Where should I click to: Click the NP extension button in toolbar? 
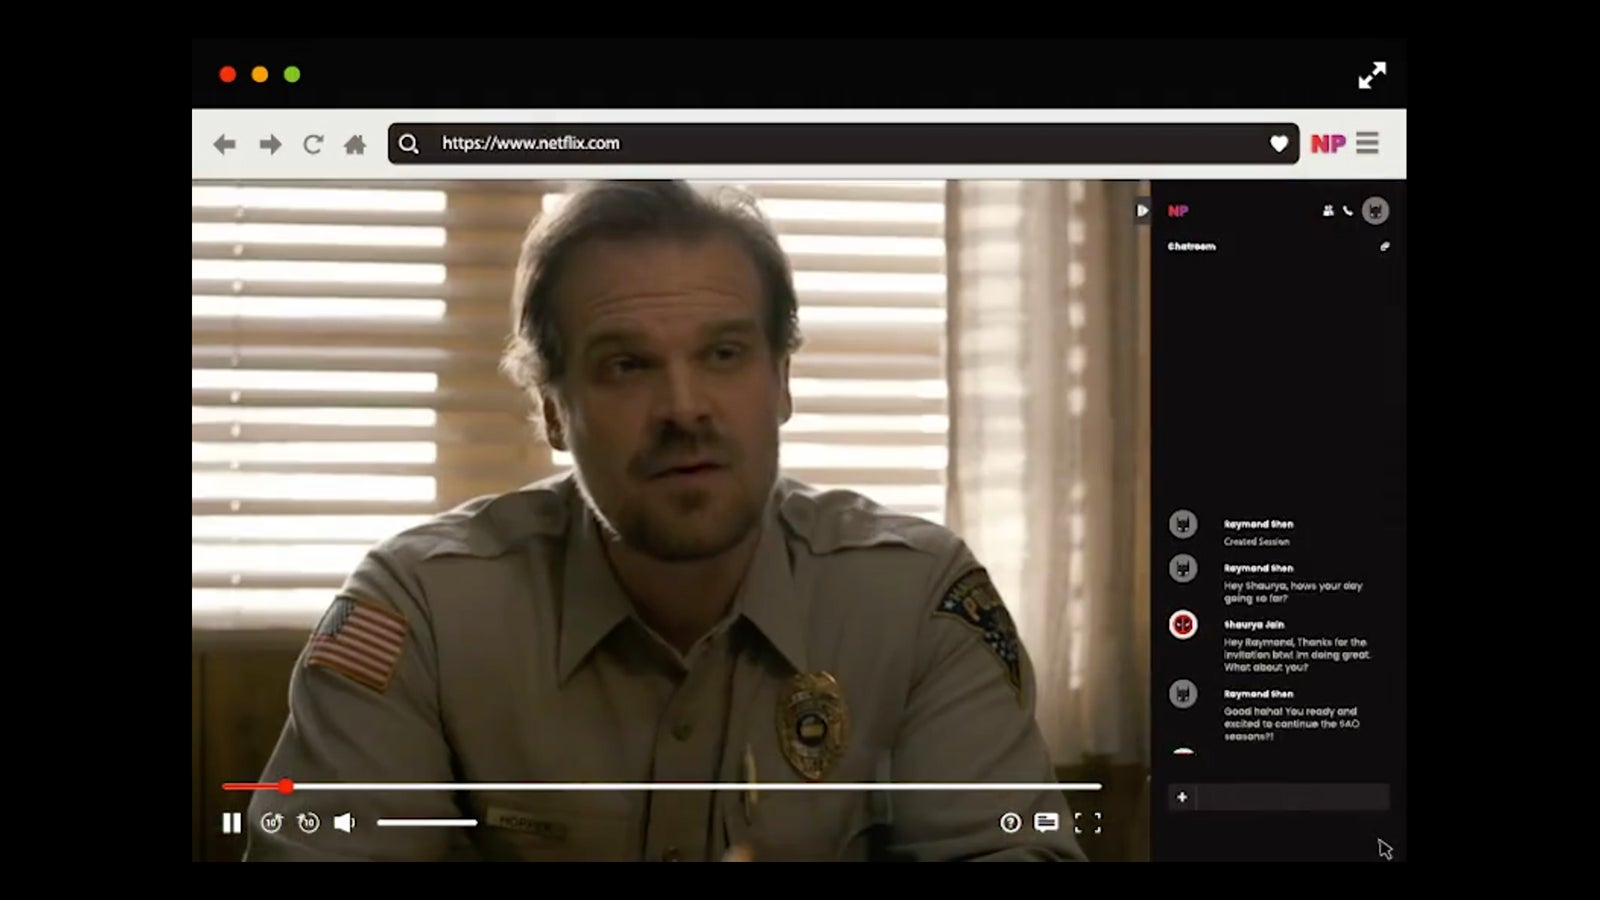1328,144
